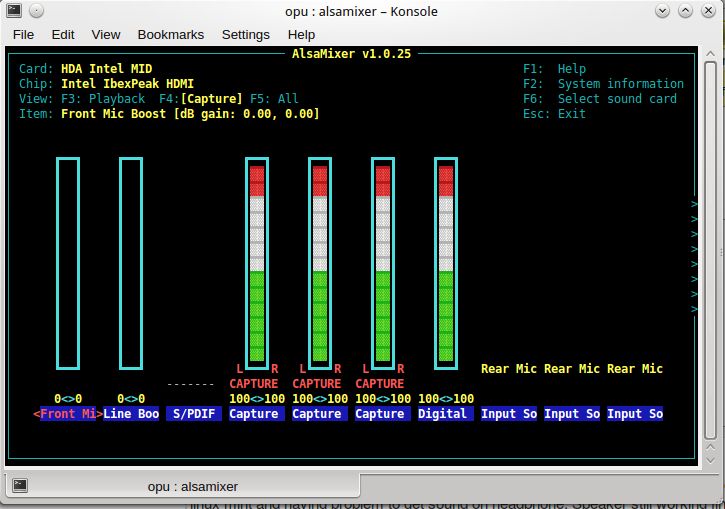
Task: Select the Line Boost channel label
Action: click(x=131, y=413)
